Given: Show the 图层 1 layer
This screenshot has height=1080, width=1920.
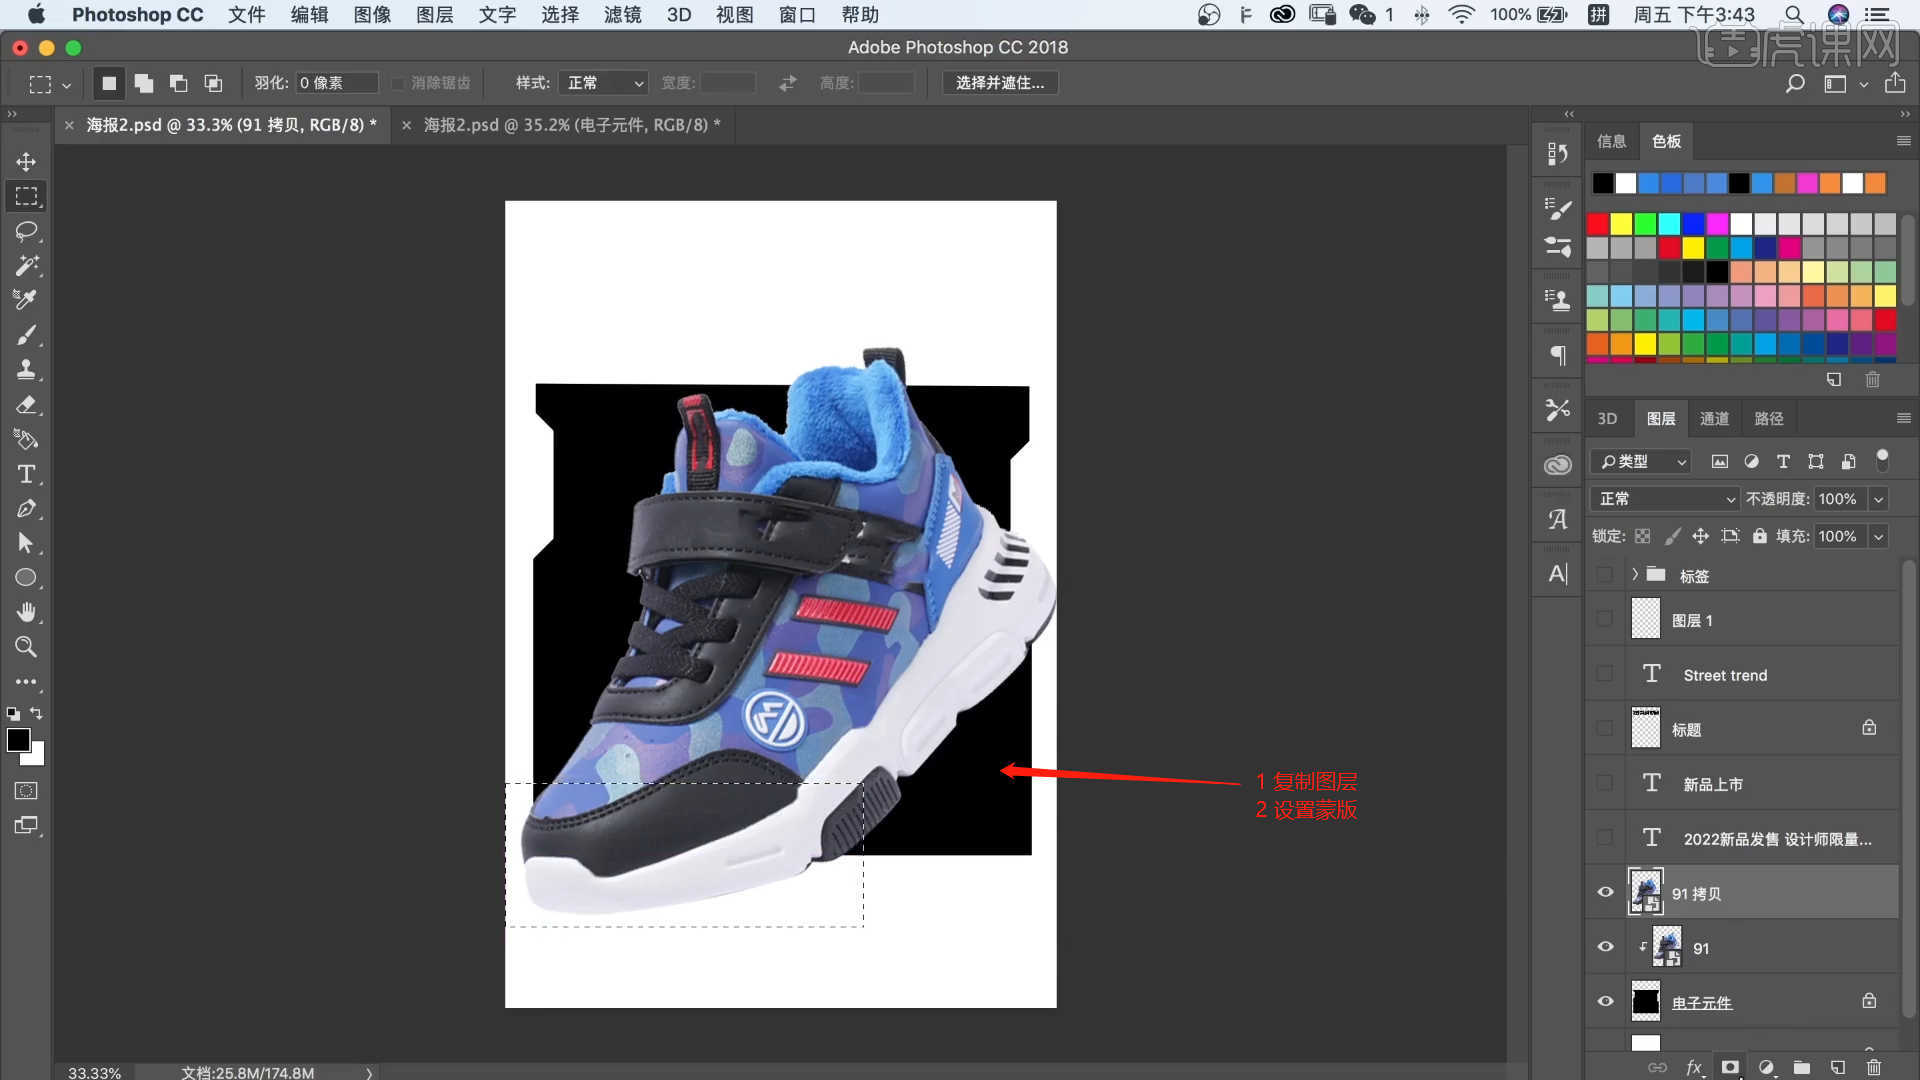Looking at the screenshot, I should [x=1606, y=620].
